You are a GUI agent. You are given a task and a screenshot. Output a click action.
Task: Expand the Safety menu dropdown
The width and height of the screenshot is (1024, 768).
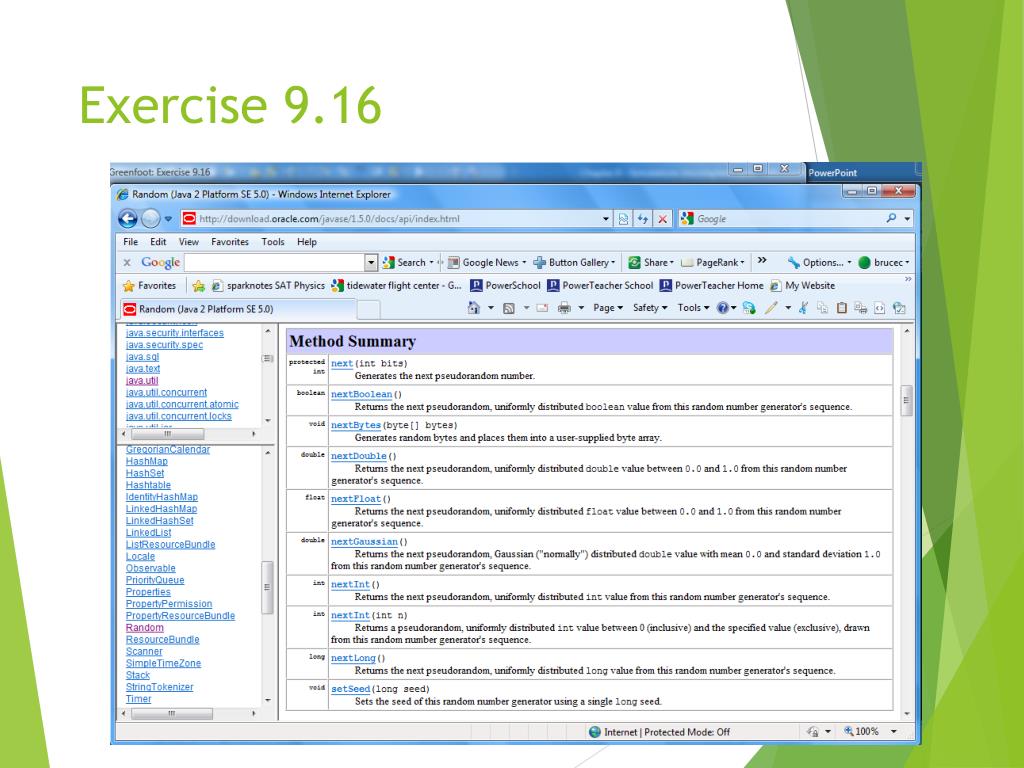point(650,308)
